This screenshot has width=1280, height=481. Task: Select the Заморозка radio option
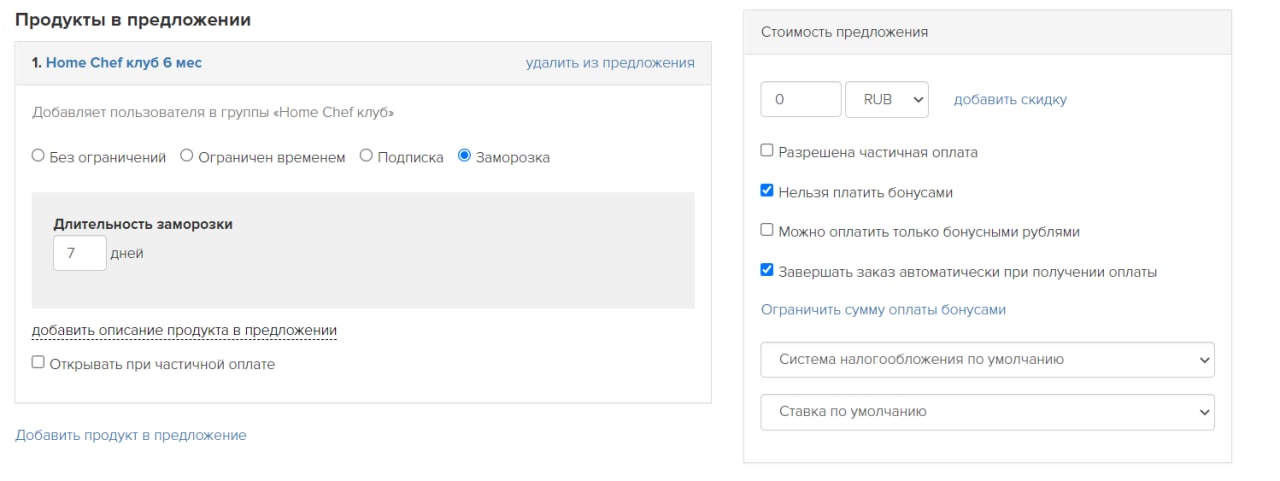point(464,156)
